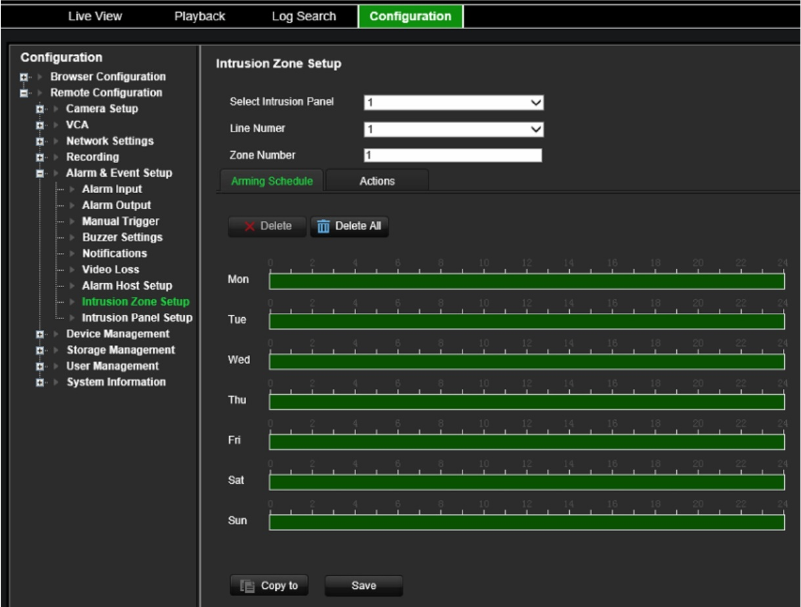Select Intrusion Panel Setup in the tree
The image size is (801, 607).
(137, 318)
